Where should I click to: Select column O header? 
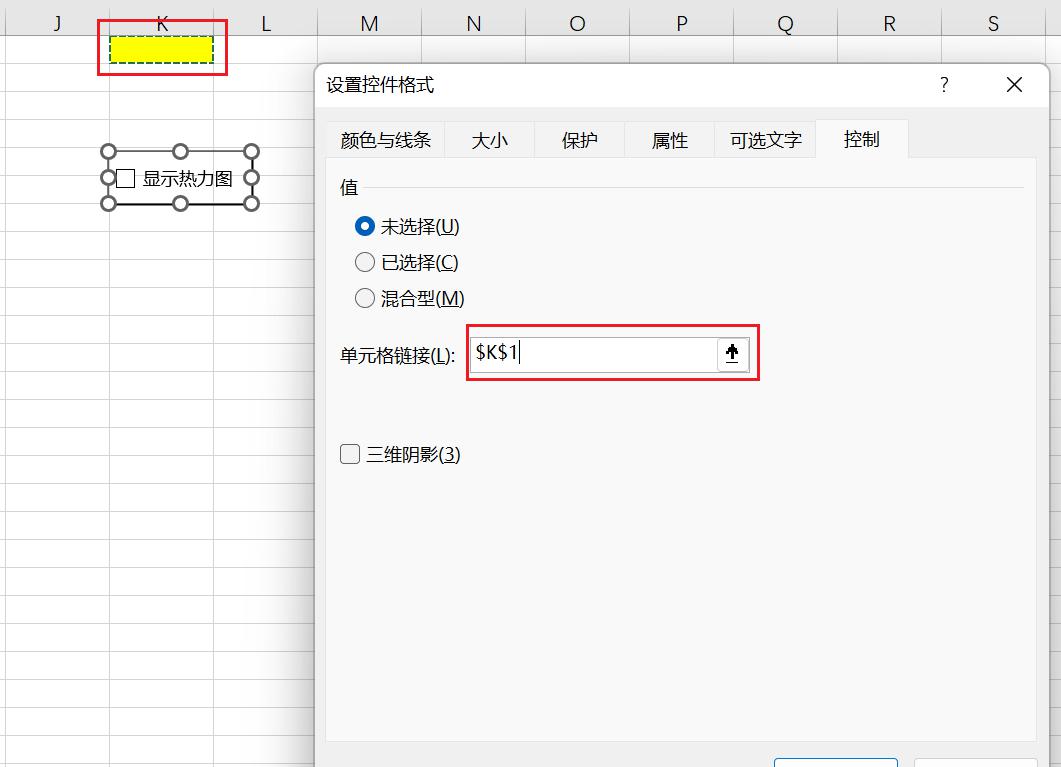click(x=577, y=24)
